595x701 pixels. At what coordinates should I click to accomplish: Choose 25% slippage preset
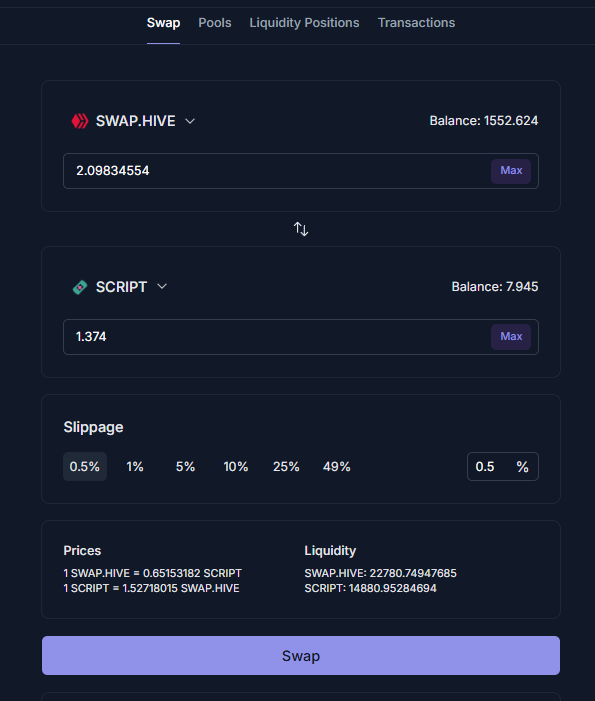coord(286,467)
